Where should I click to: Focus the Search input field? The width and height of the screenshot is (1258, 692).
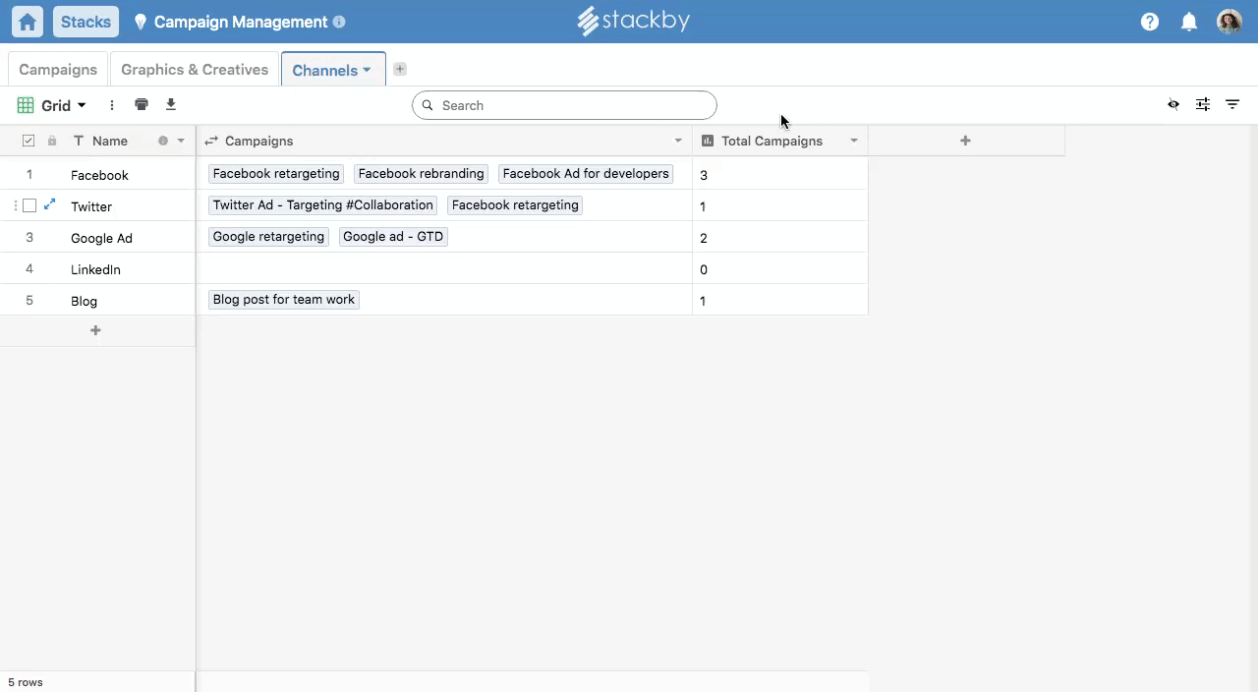click(x=564, y=105)
